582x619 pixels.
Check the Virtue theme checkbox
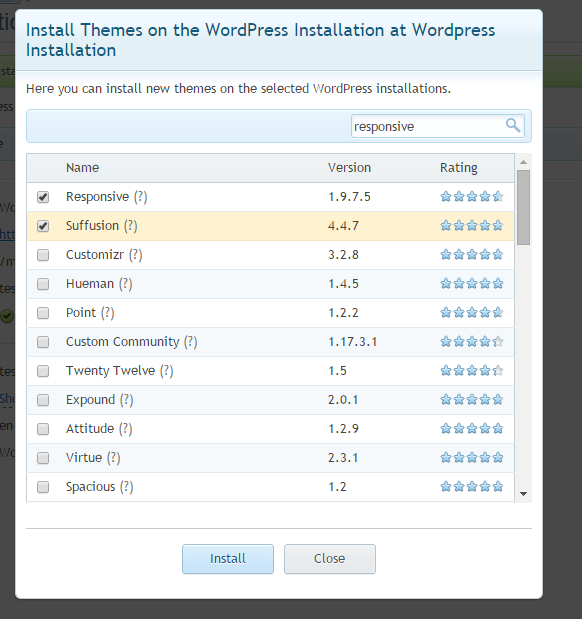(x=43, y=458)
